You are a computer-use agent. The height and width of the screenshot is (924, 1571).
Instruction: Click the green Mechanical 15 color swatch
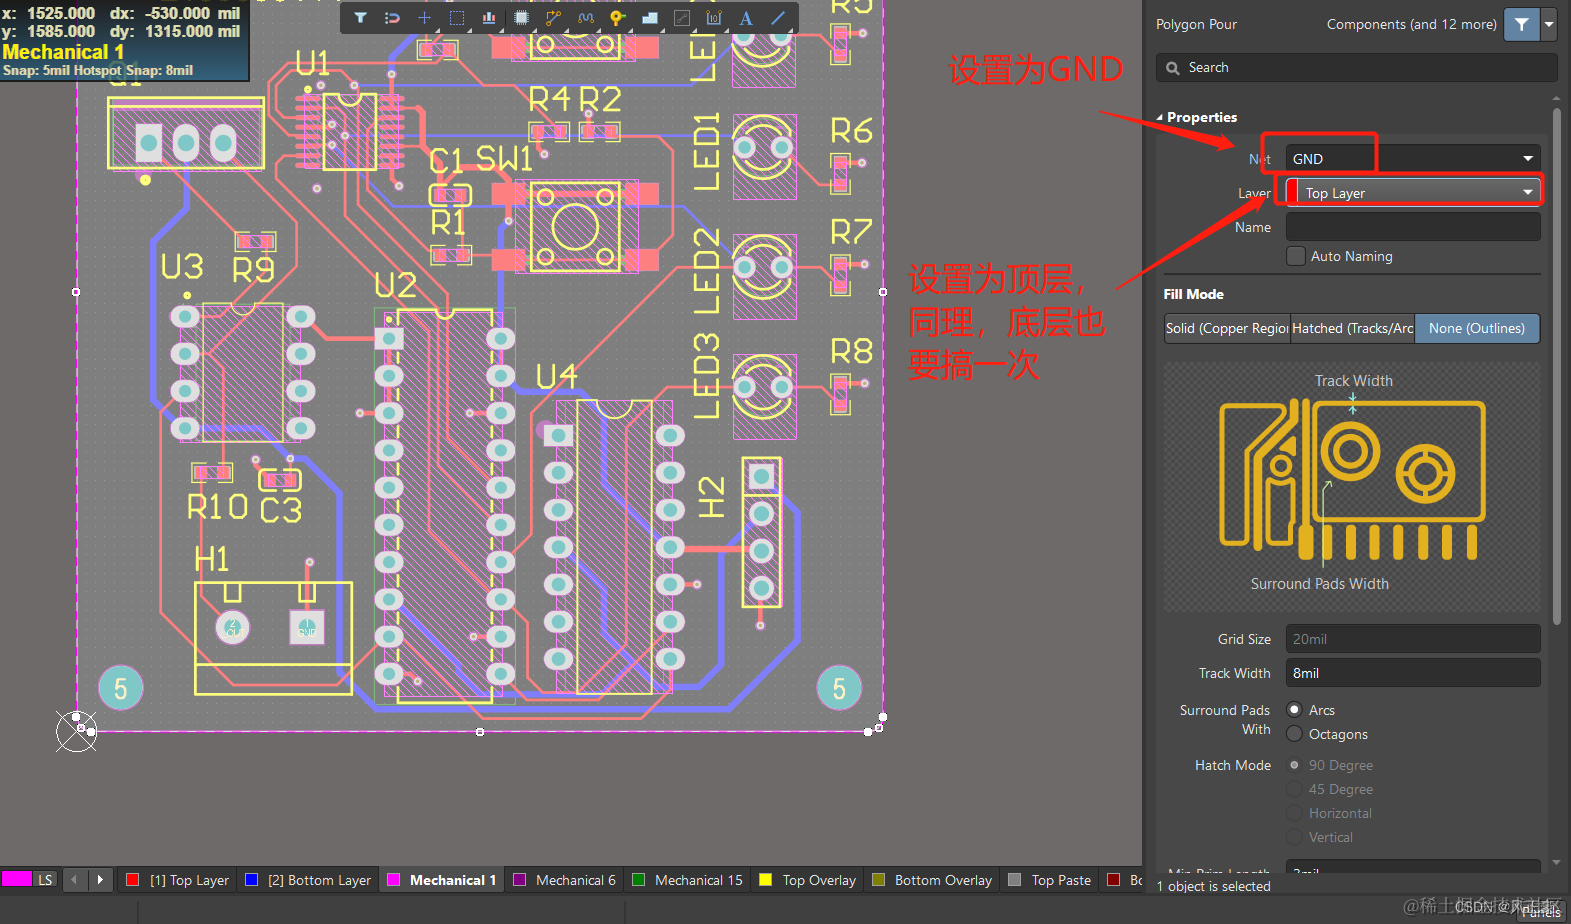click(x=638, y=880)
